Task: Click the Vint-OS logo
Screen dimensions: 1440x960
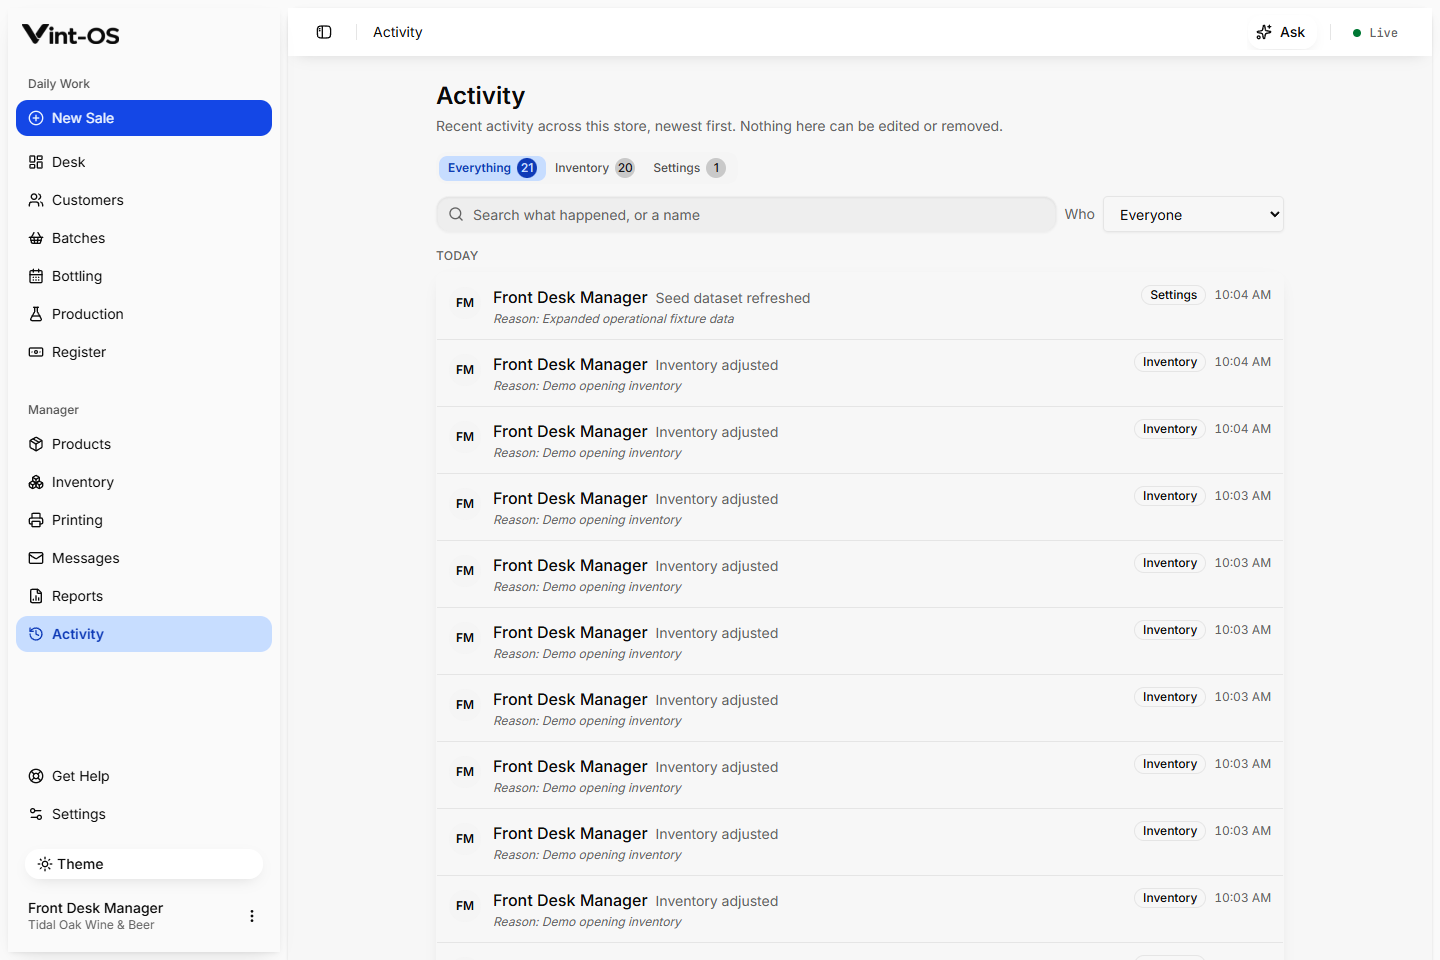Action: click(x=70, y=35)
